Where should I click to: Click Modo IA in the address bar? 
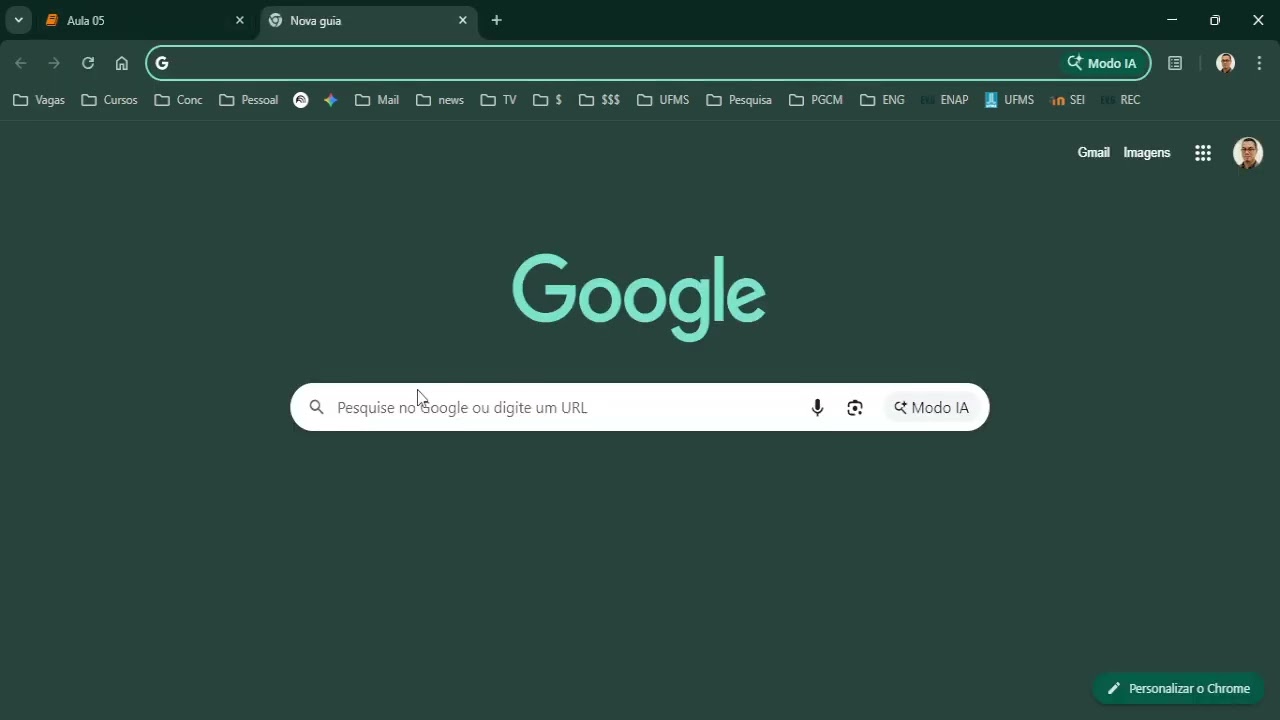pyautogui.click(x=1102, y=63)
